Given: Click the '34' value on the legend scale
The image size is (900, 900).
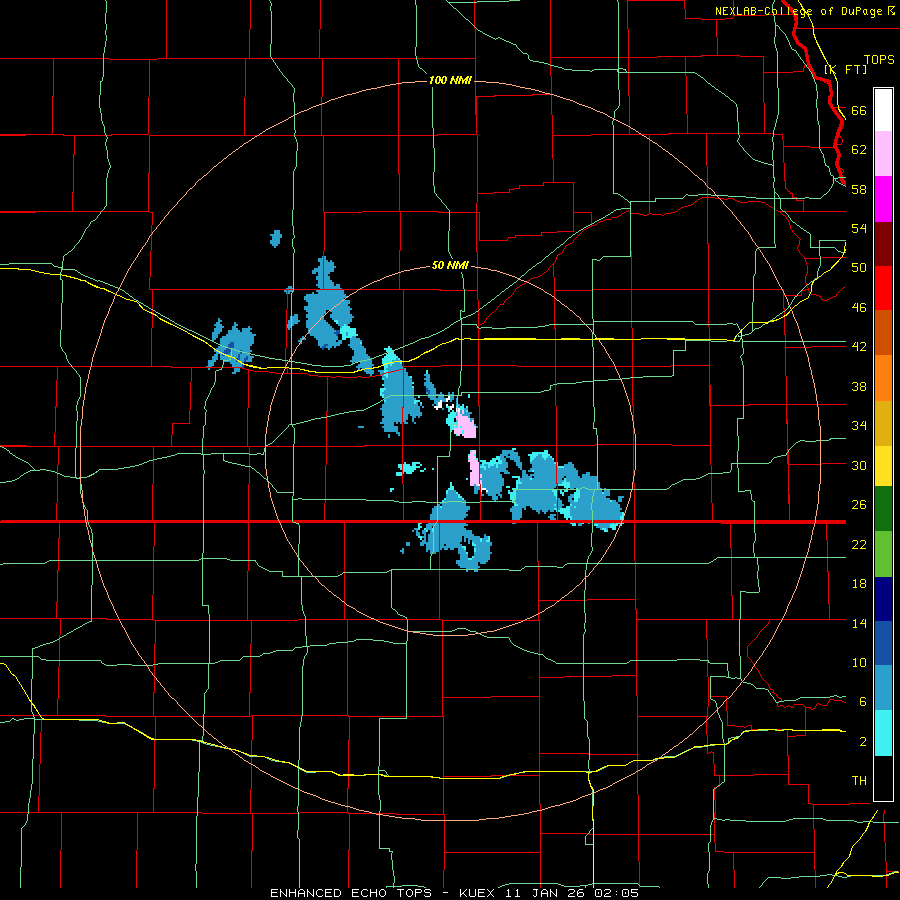Looking at the screenshot, I should click(x=859, y=426).
